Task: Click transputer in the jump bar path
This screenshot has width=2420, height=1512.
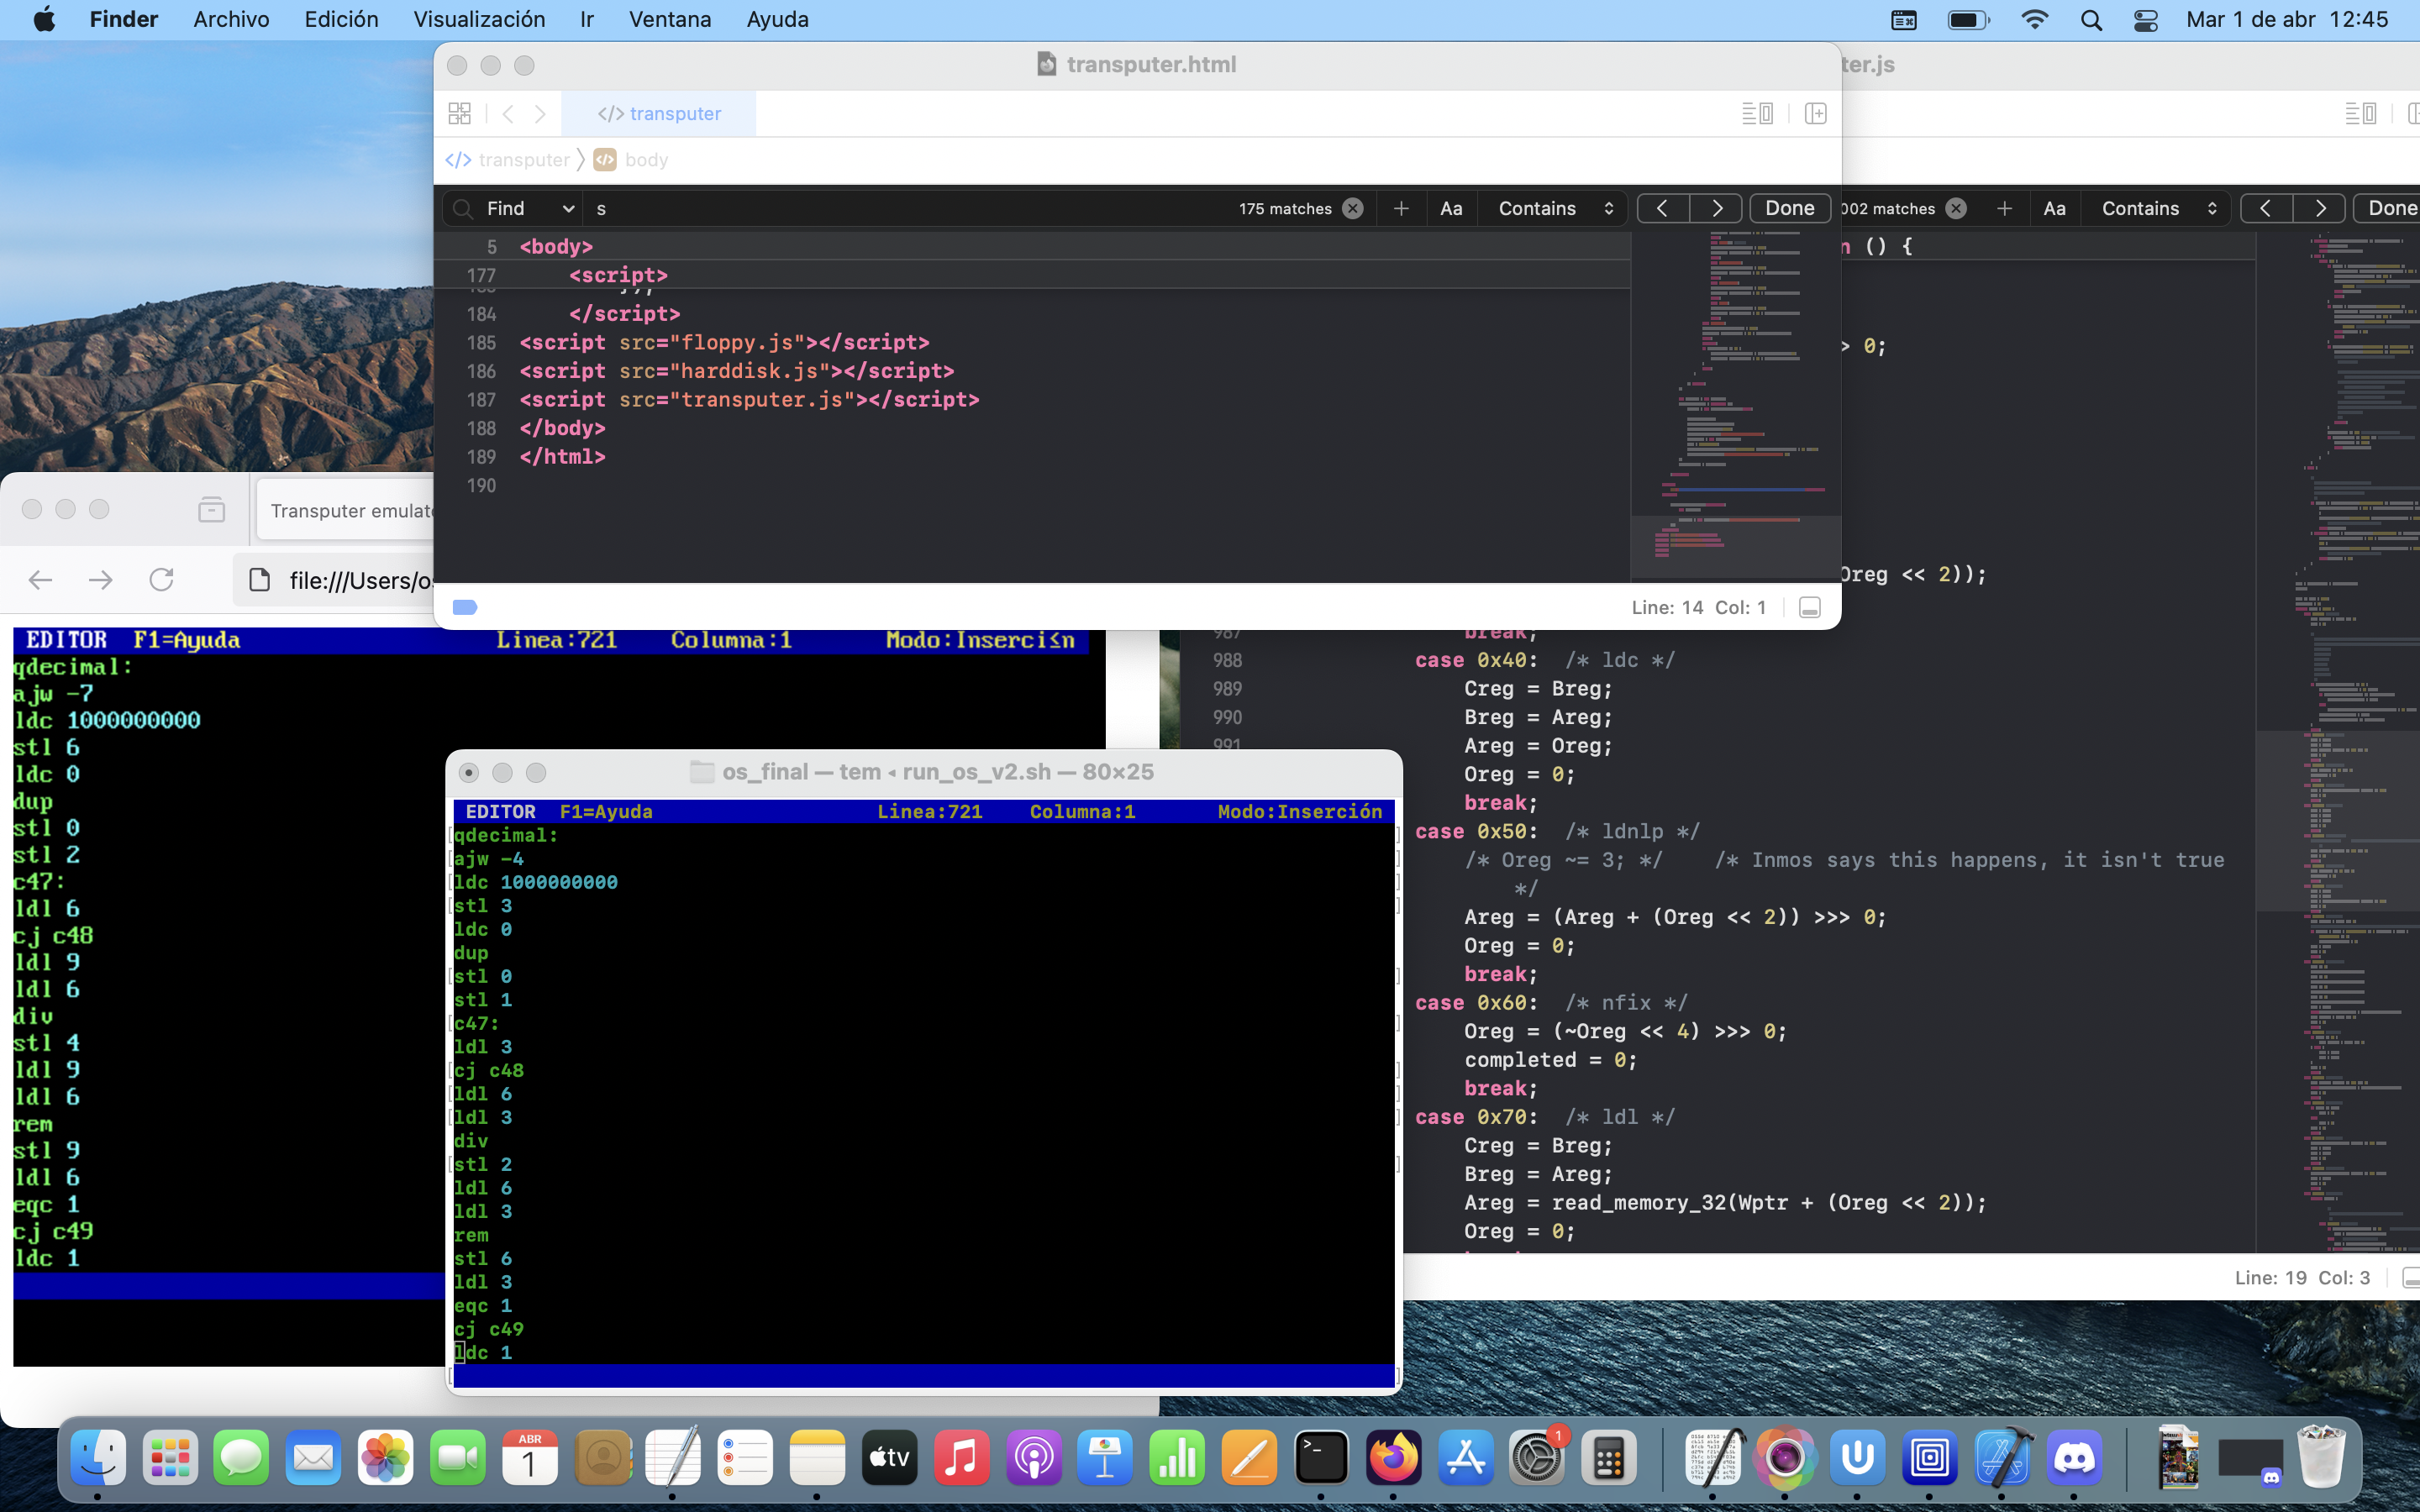Action: point(508,160)
